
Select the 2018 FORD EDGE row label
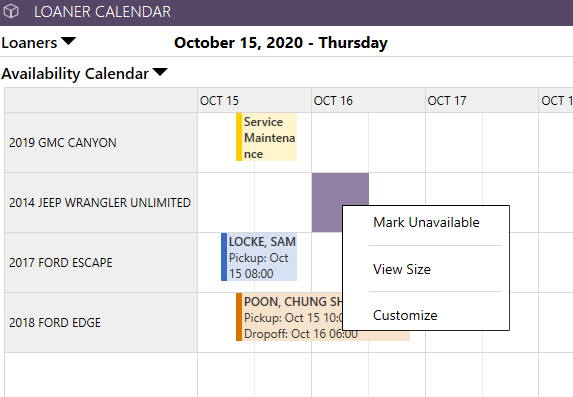click(101, 322)
